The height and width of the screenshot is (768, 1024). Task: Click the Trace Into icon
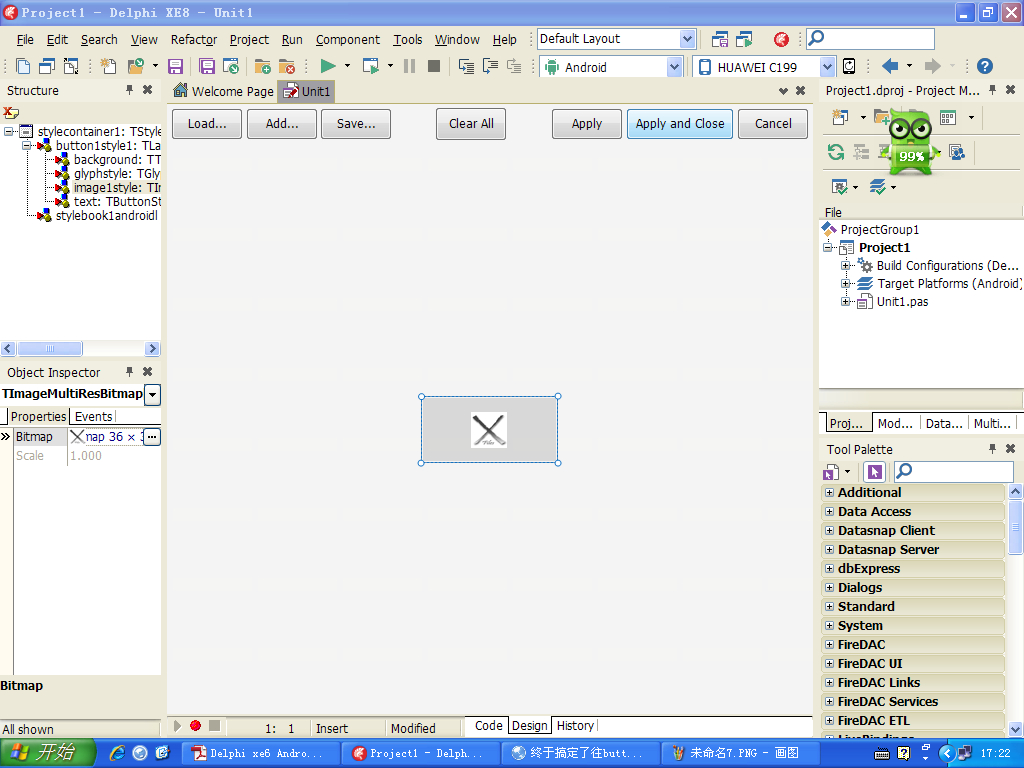(466, 66)
